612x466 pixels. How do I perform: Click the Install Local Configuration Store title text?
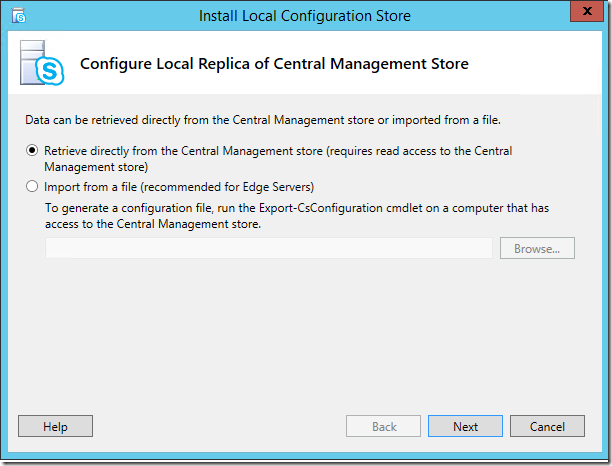tap(305, 16)
